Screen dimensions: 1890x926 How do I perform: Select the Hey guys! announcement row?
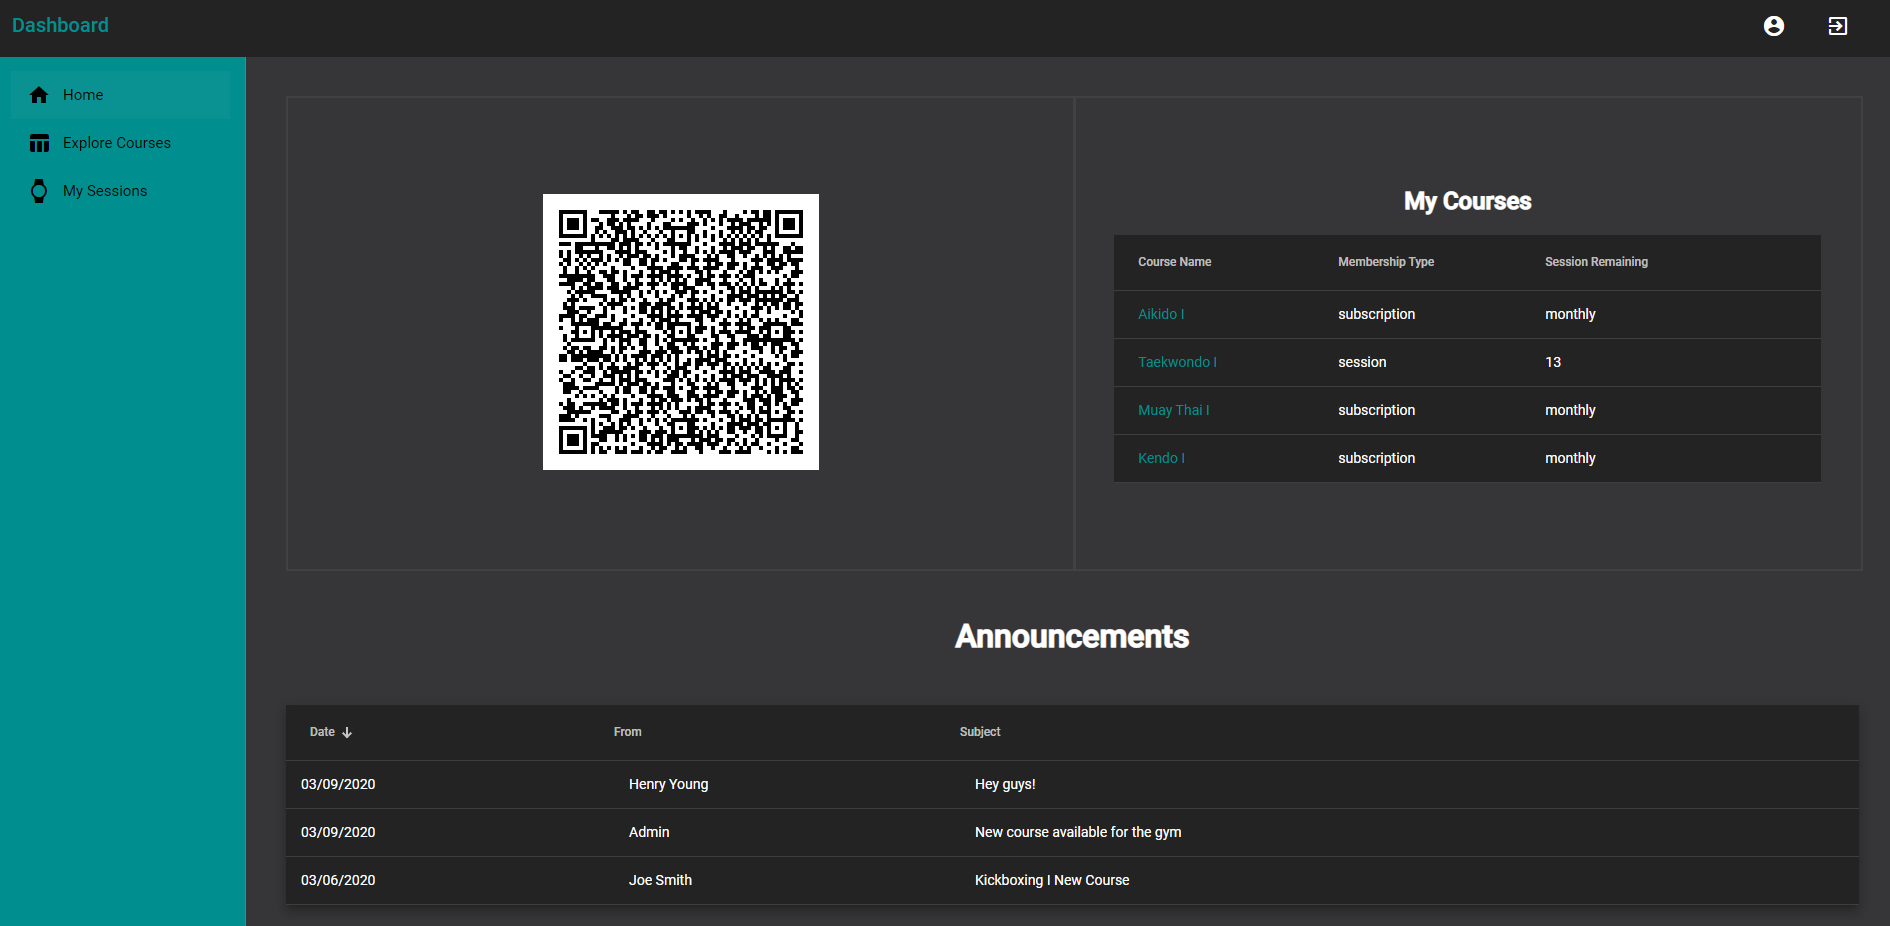[1004, 784]
